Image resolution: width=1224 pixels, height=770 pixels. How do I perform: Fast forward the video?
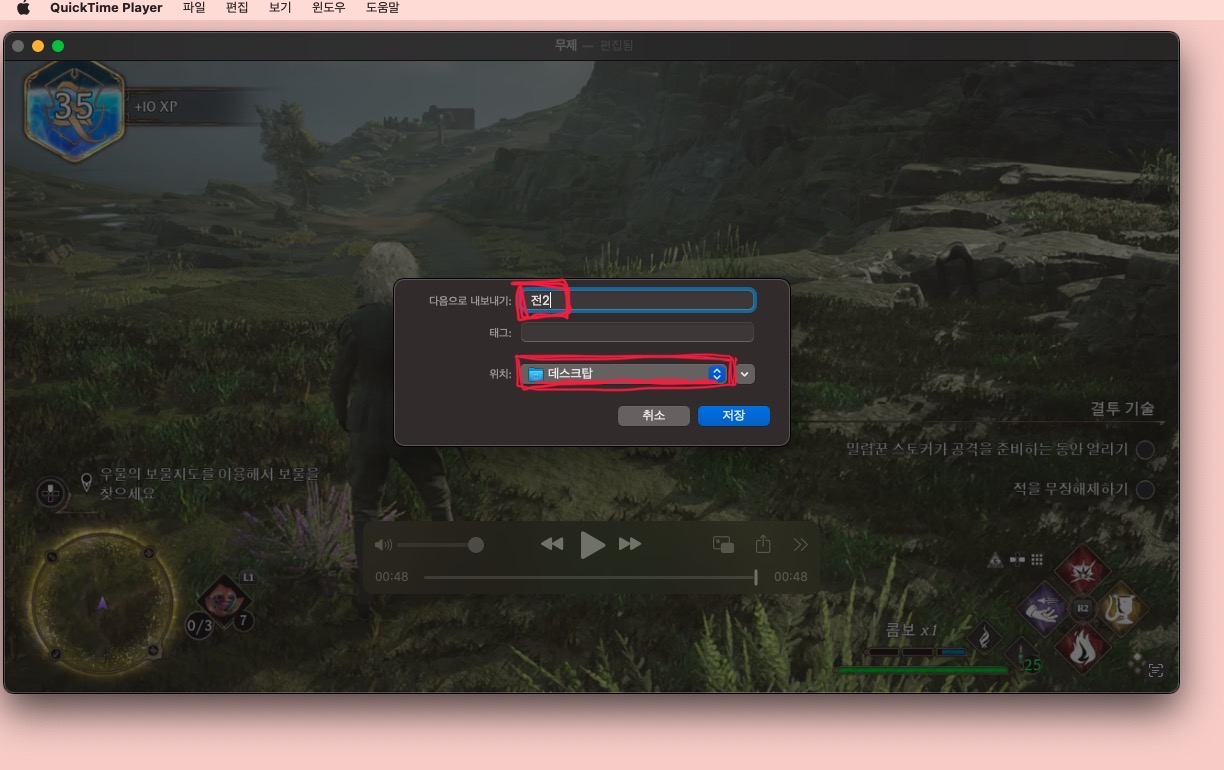click(630, 544)
